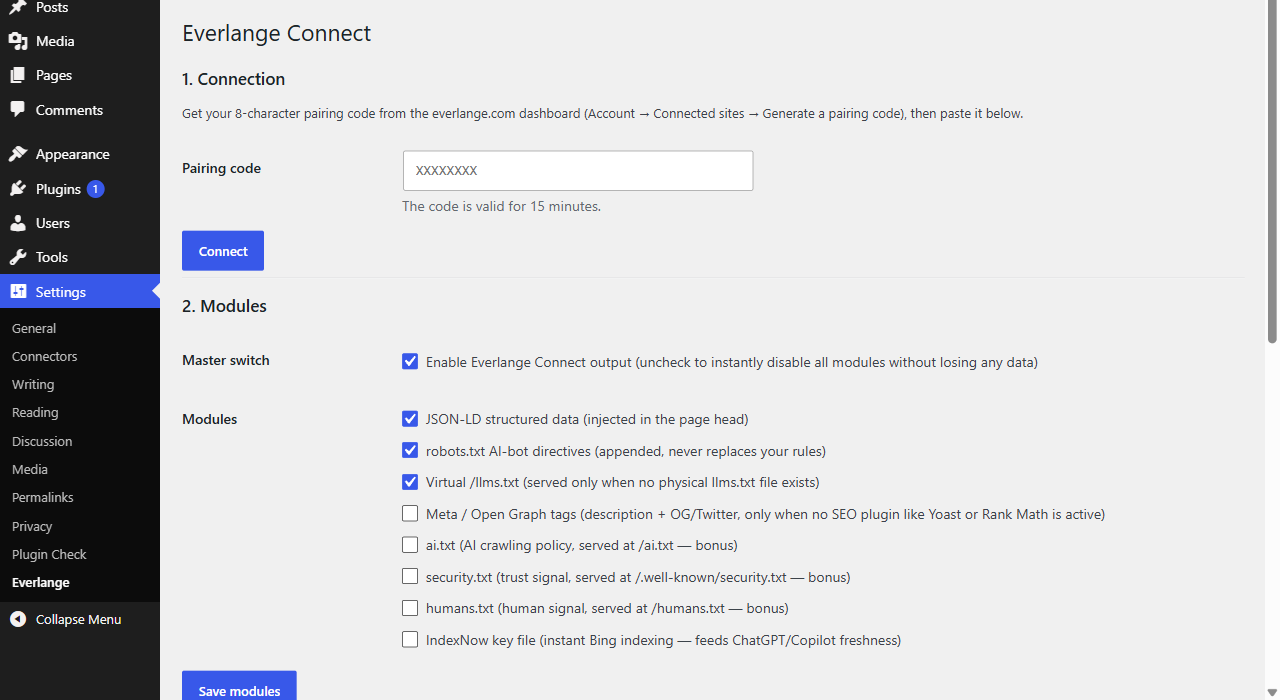Image resolution: width=1280 pixels, height=700 pixels.
Task: Open the Plugin Check settings page
Action: [49, 554]
